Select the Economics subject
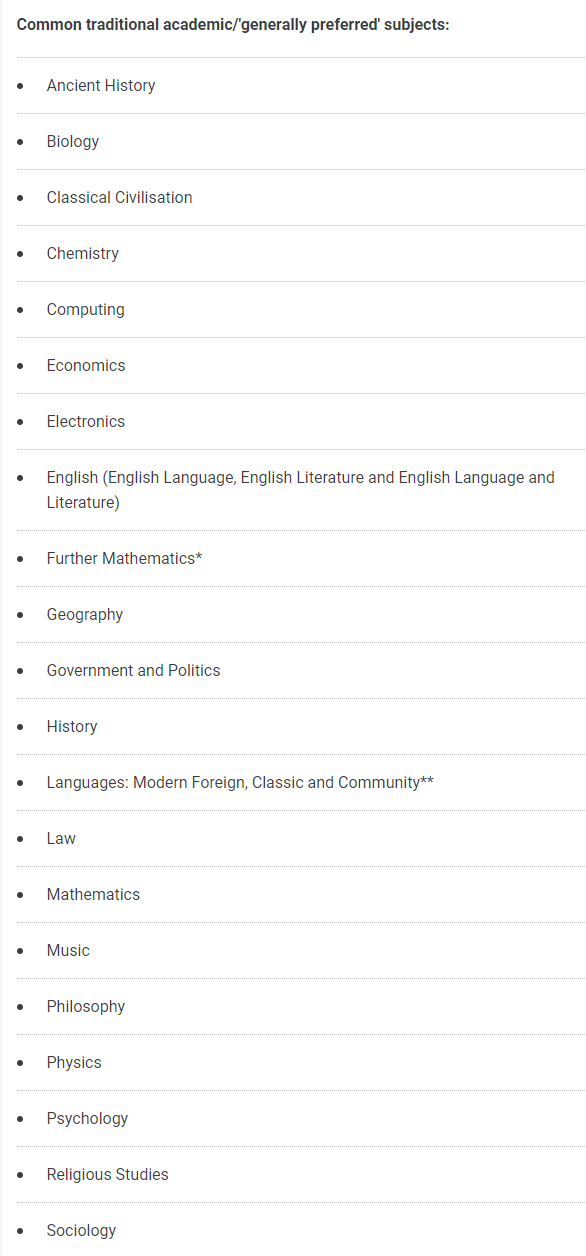586x1256 pixels. (86, 366)
